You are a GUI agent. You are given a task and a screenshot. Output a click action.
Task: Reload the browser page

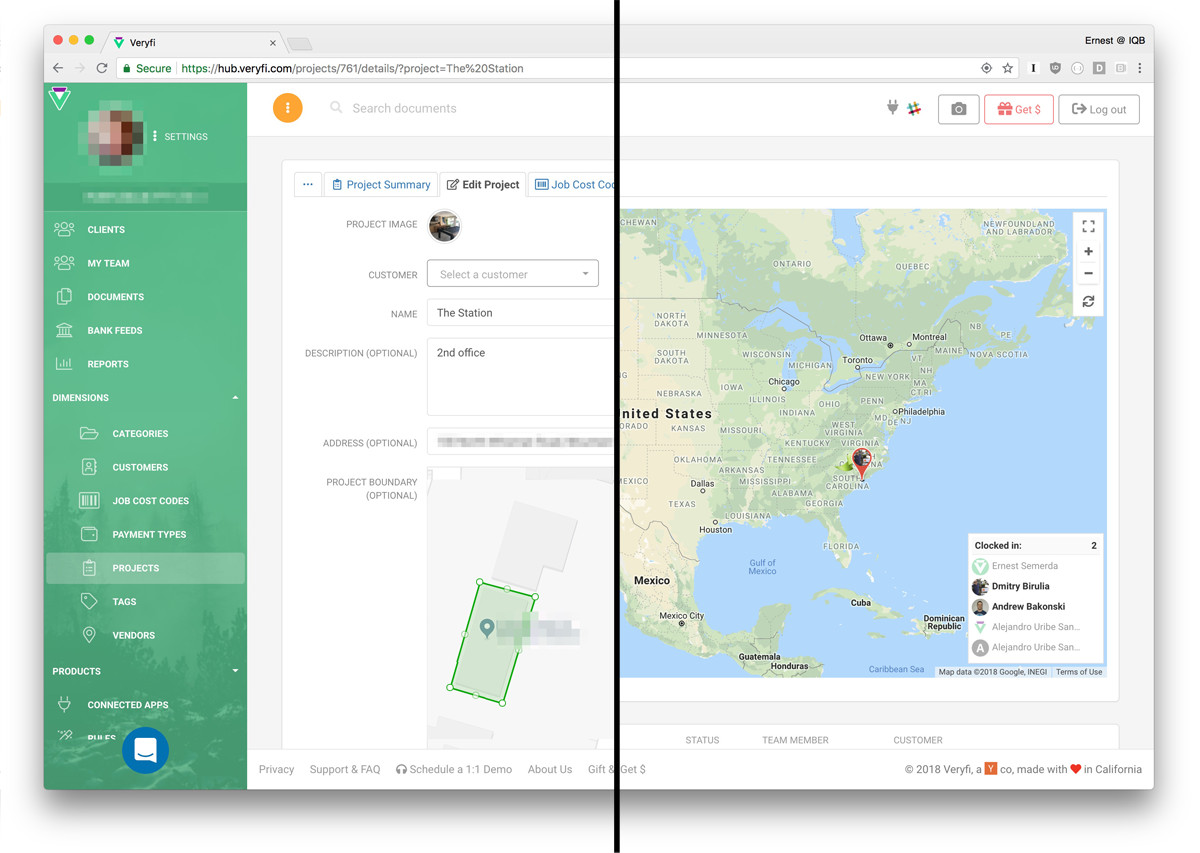click(101, 68)
